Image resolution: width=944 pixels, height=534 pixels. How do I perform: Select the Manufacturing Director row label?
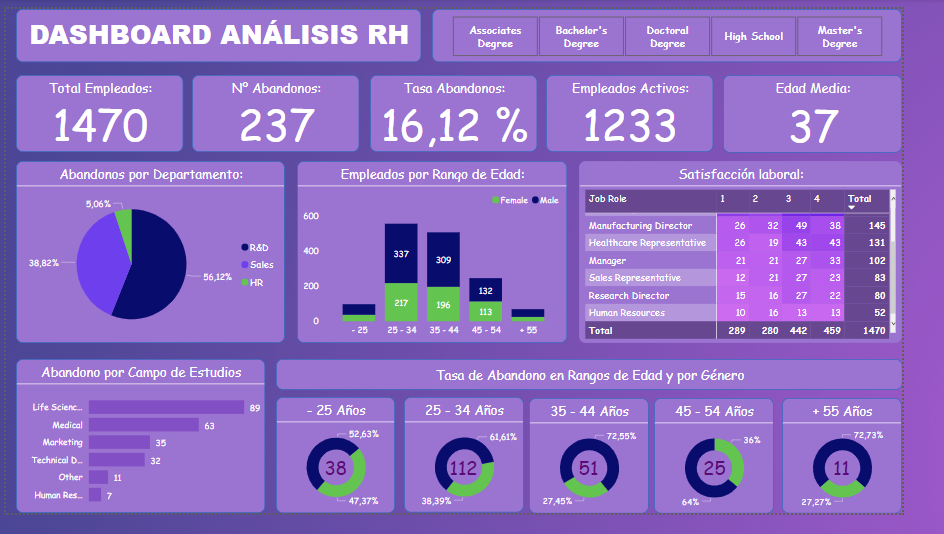(641, 226)
